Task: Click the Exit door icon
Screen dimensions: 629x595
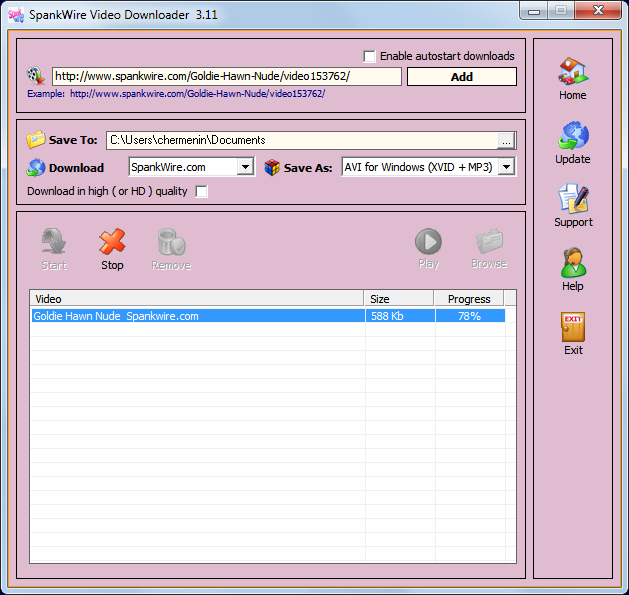Action: point(573,327)
